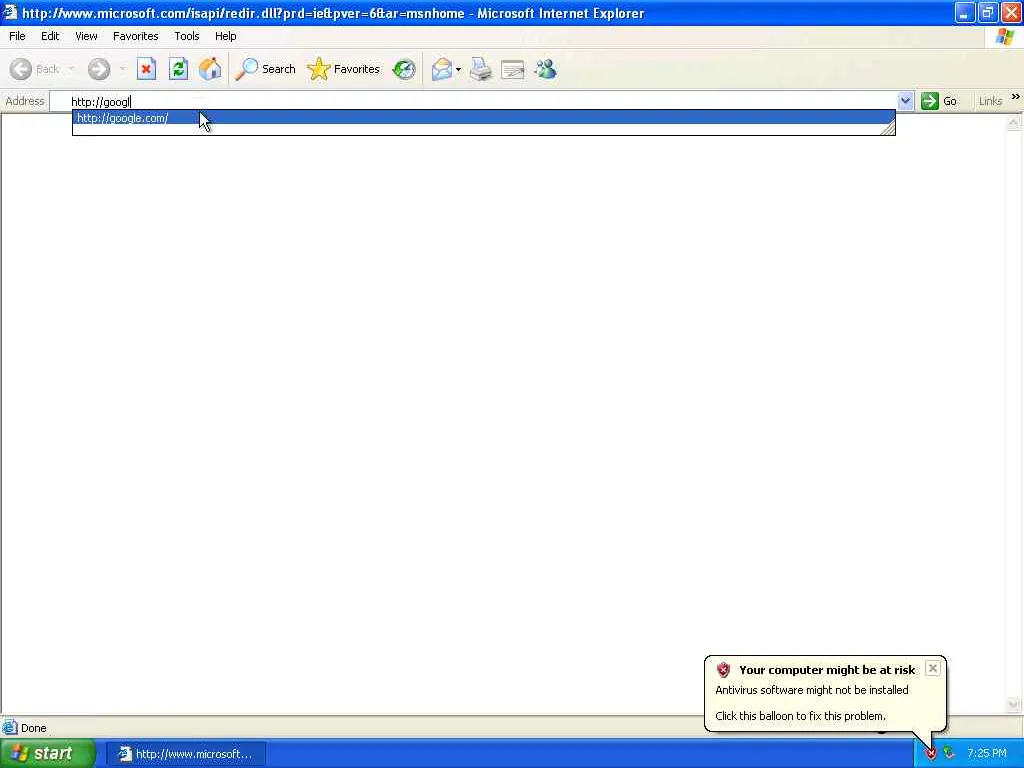Viewport: 1024px width, 768px height.
Task: Open the Favorites menu
Action: click(x=135, y=36)
